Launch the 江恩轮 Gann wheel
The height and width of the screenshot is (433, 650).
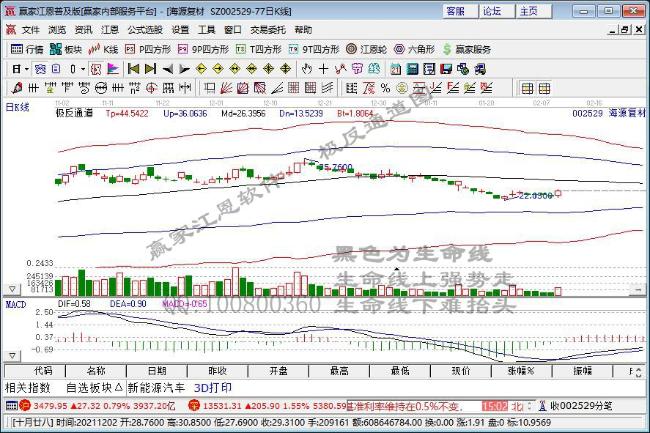(366, 49)
